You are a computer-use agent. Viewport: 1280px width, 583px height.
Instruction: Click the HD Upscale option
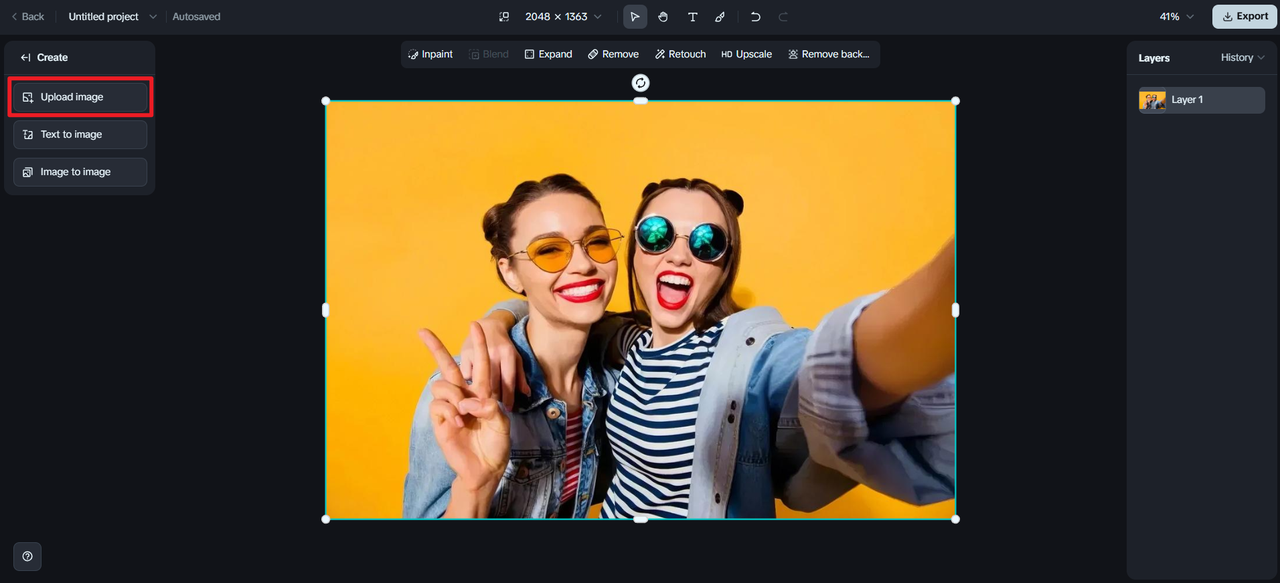[x=746, y=54]
